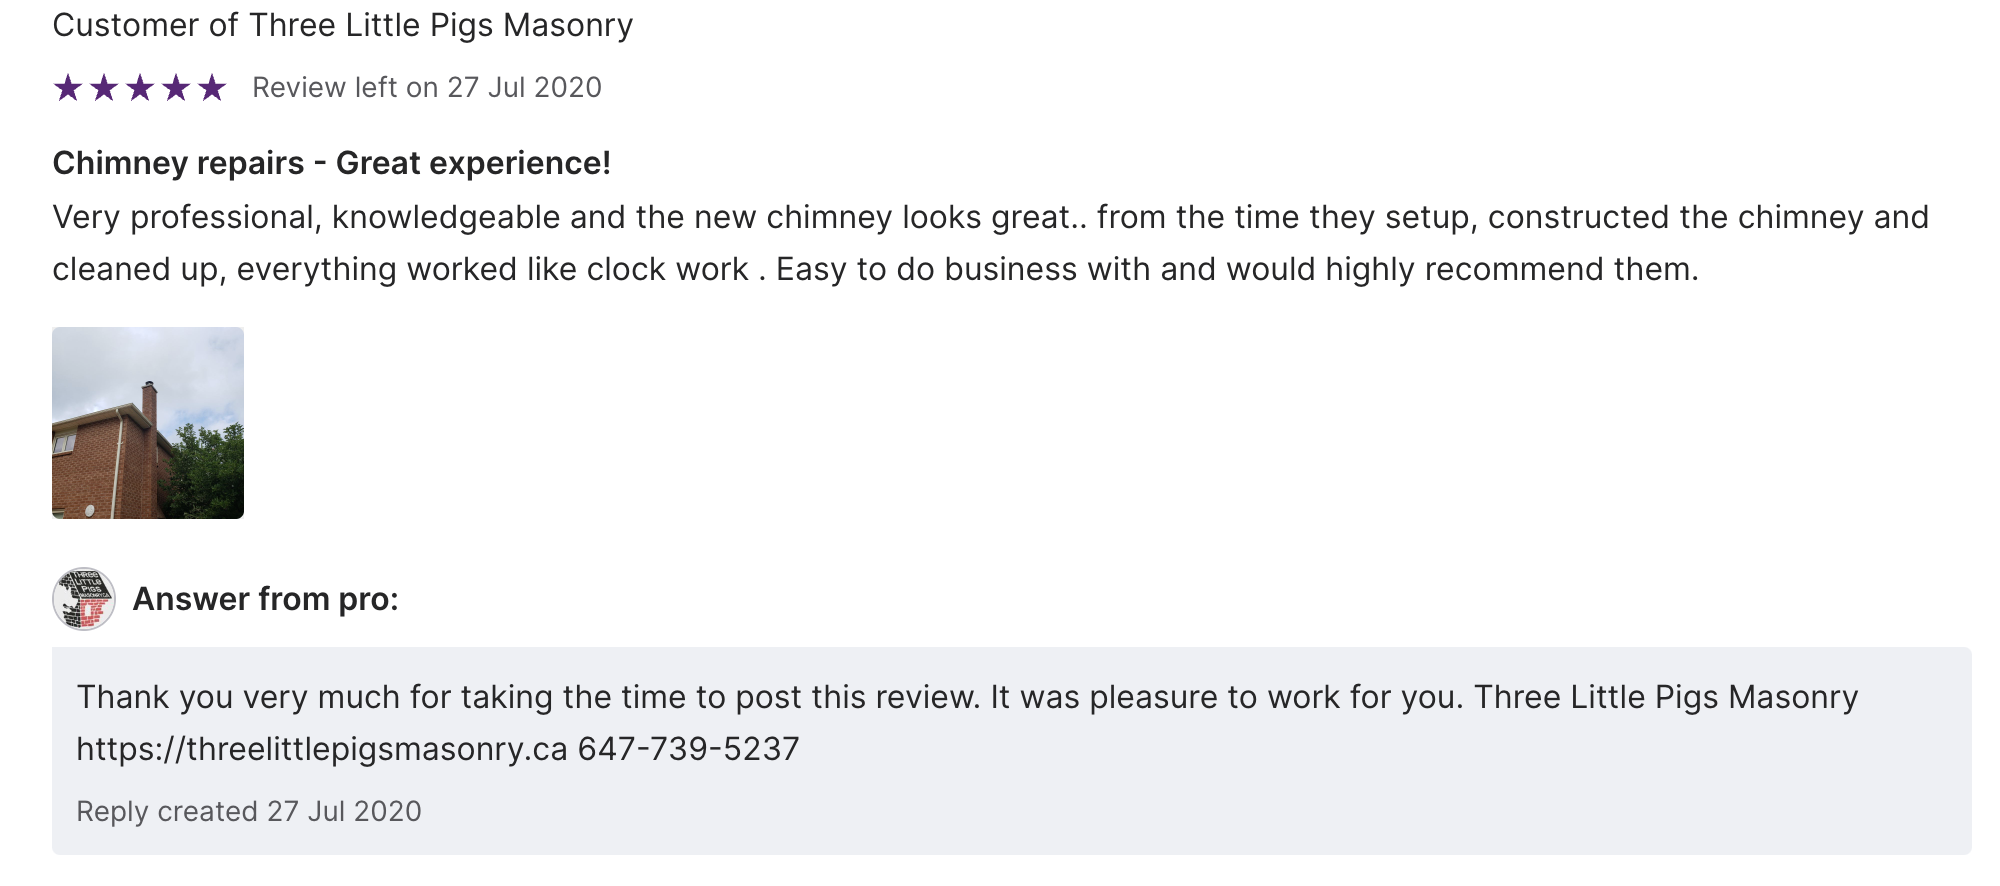Click the fourth purple rating star
Image resolution: width=2000 pixels, height=886 pixels.
coord(176,88)
